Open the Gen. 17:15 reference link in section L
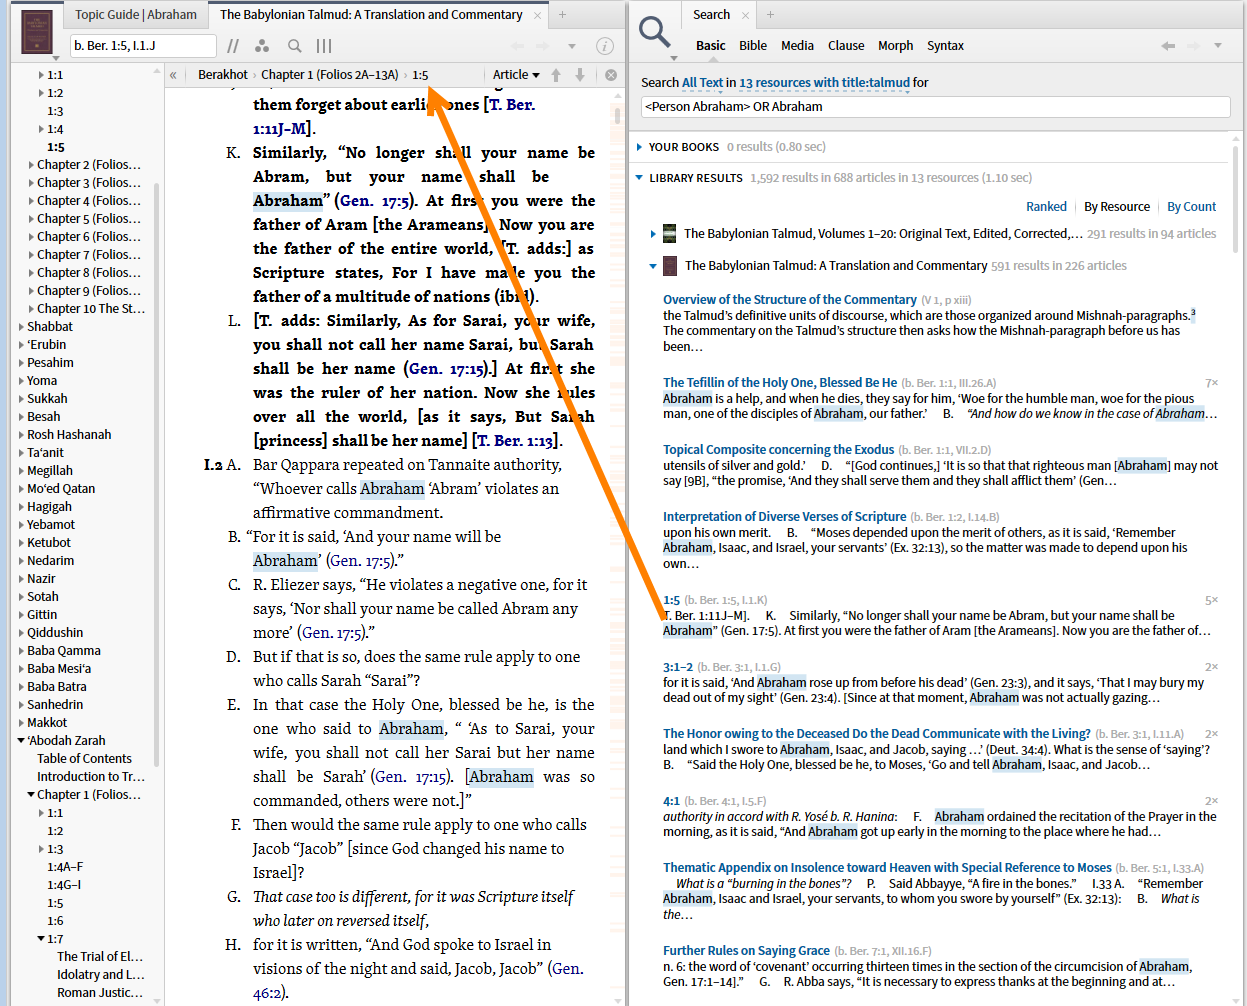Image resolution: width=1247 pixels, height=1006 pixels. [x=447, y=369]
